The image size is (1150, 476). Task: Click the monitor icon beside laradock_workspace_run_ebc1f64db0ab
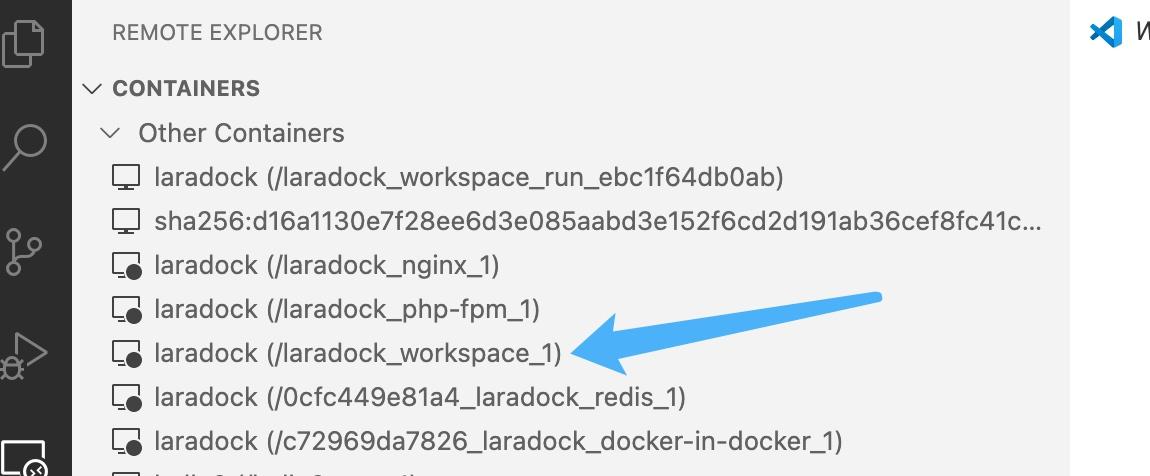point(126,177)
